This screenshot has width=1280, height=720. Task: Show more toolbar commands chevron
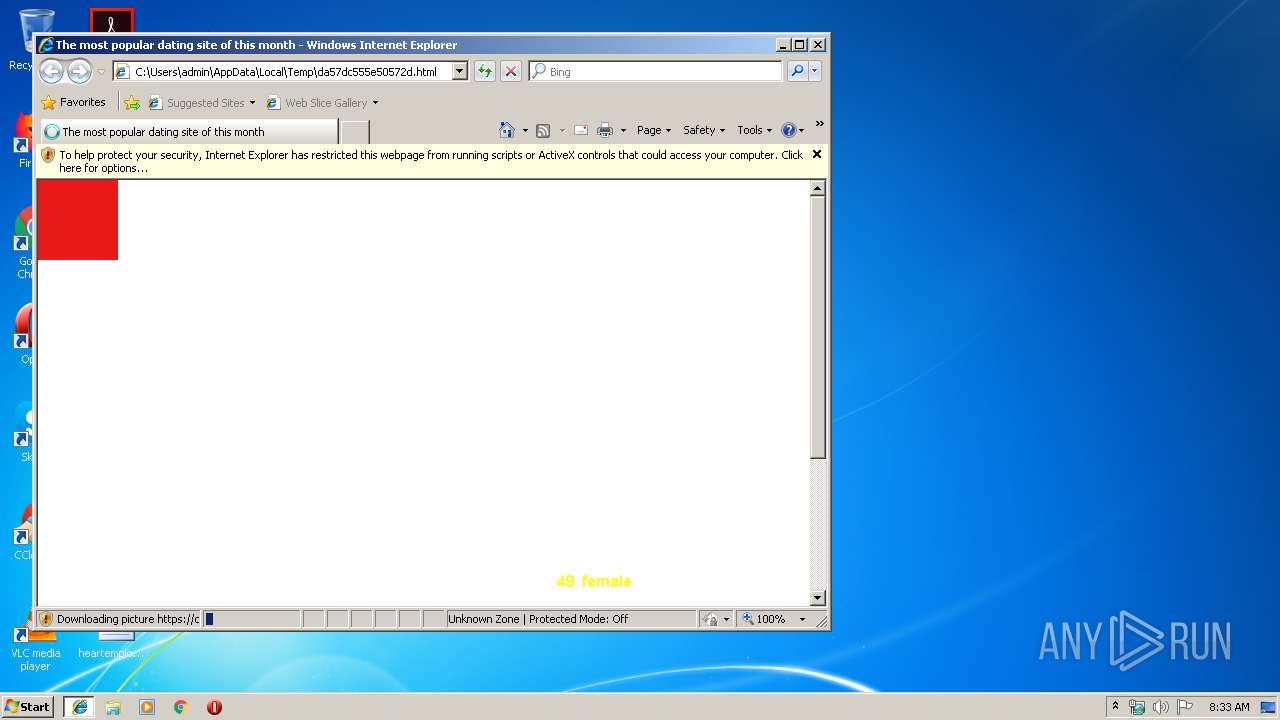tap(819, 124)
